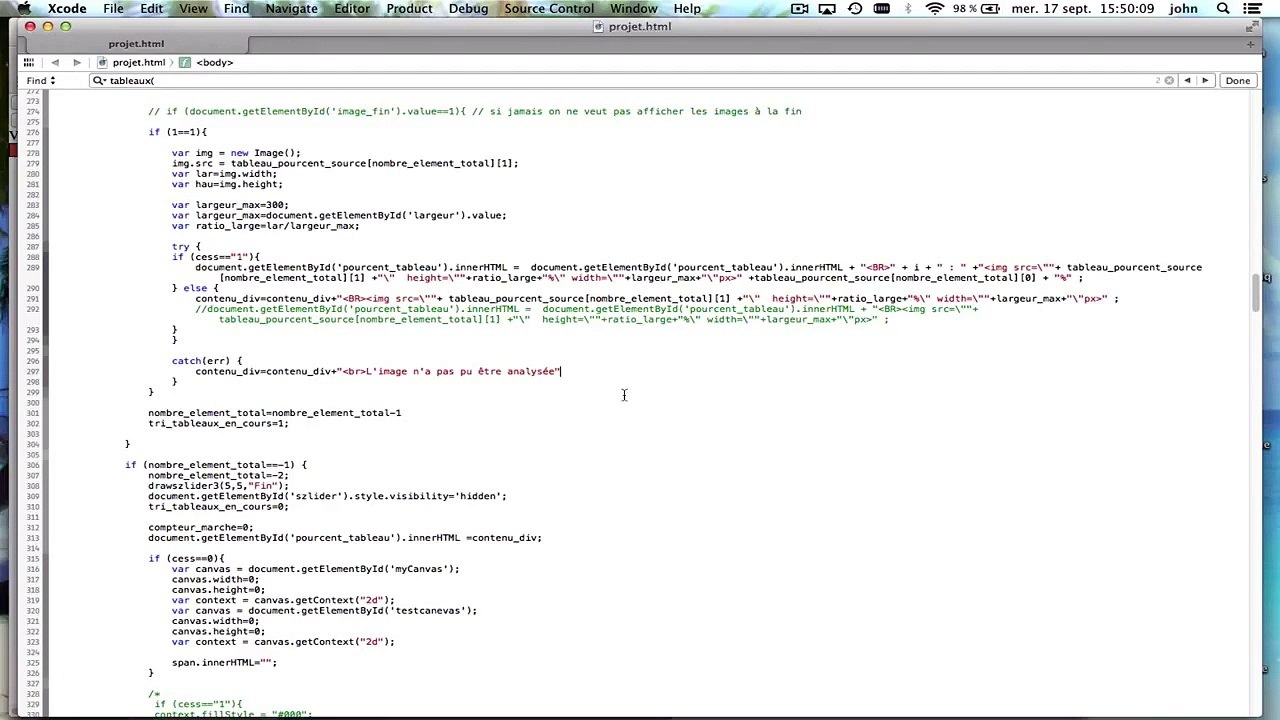The width and height of the screenshot is (1280, 720).
Task: Open Spotlight search magnifier
Action: tap(1223, 9)
